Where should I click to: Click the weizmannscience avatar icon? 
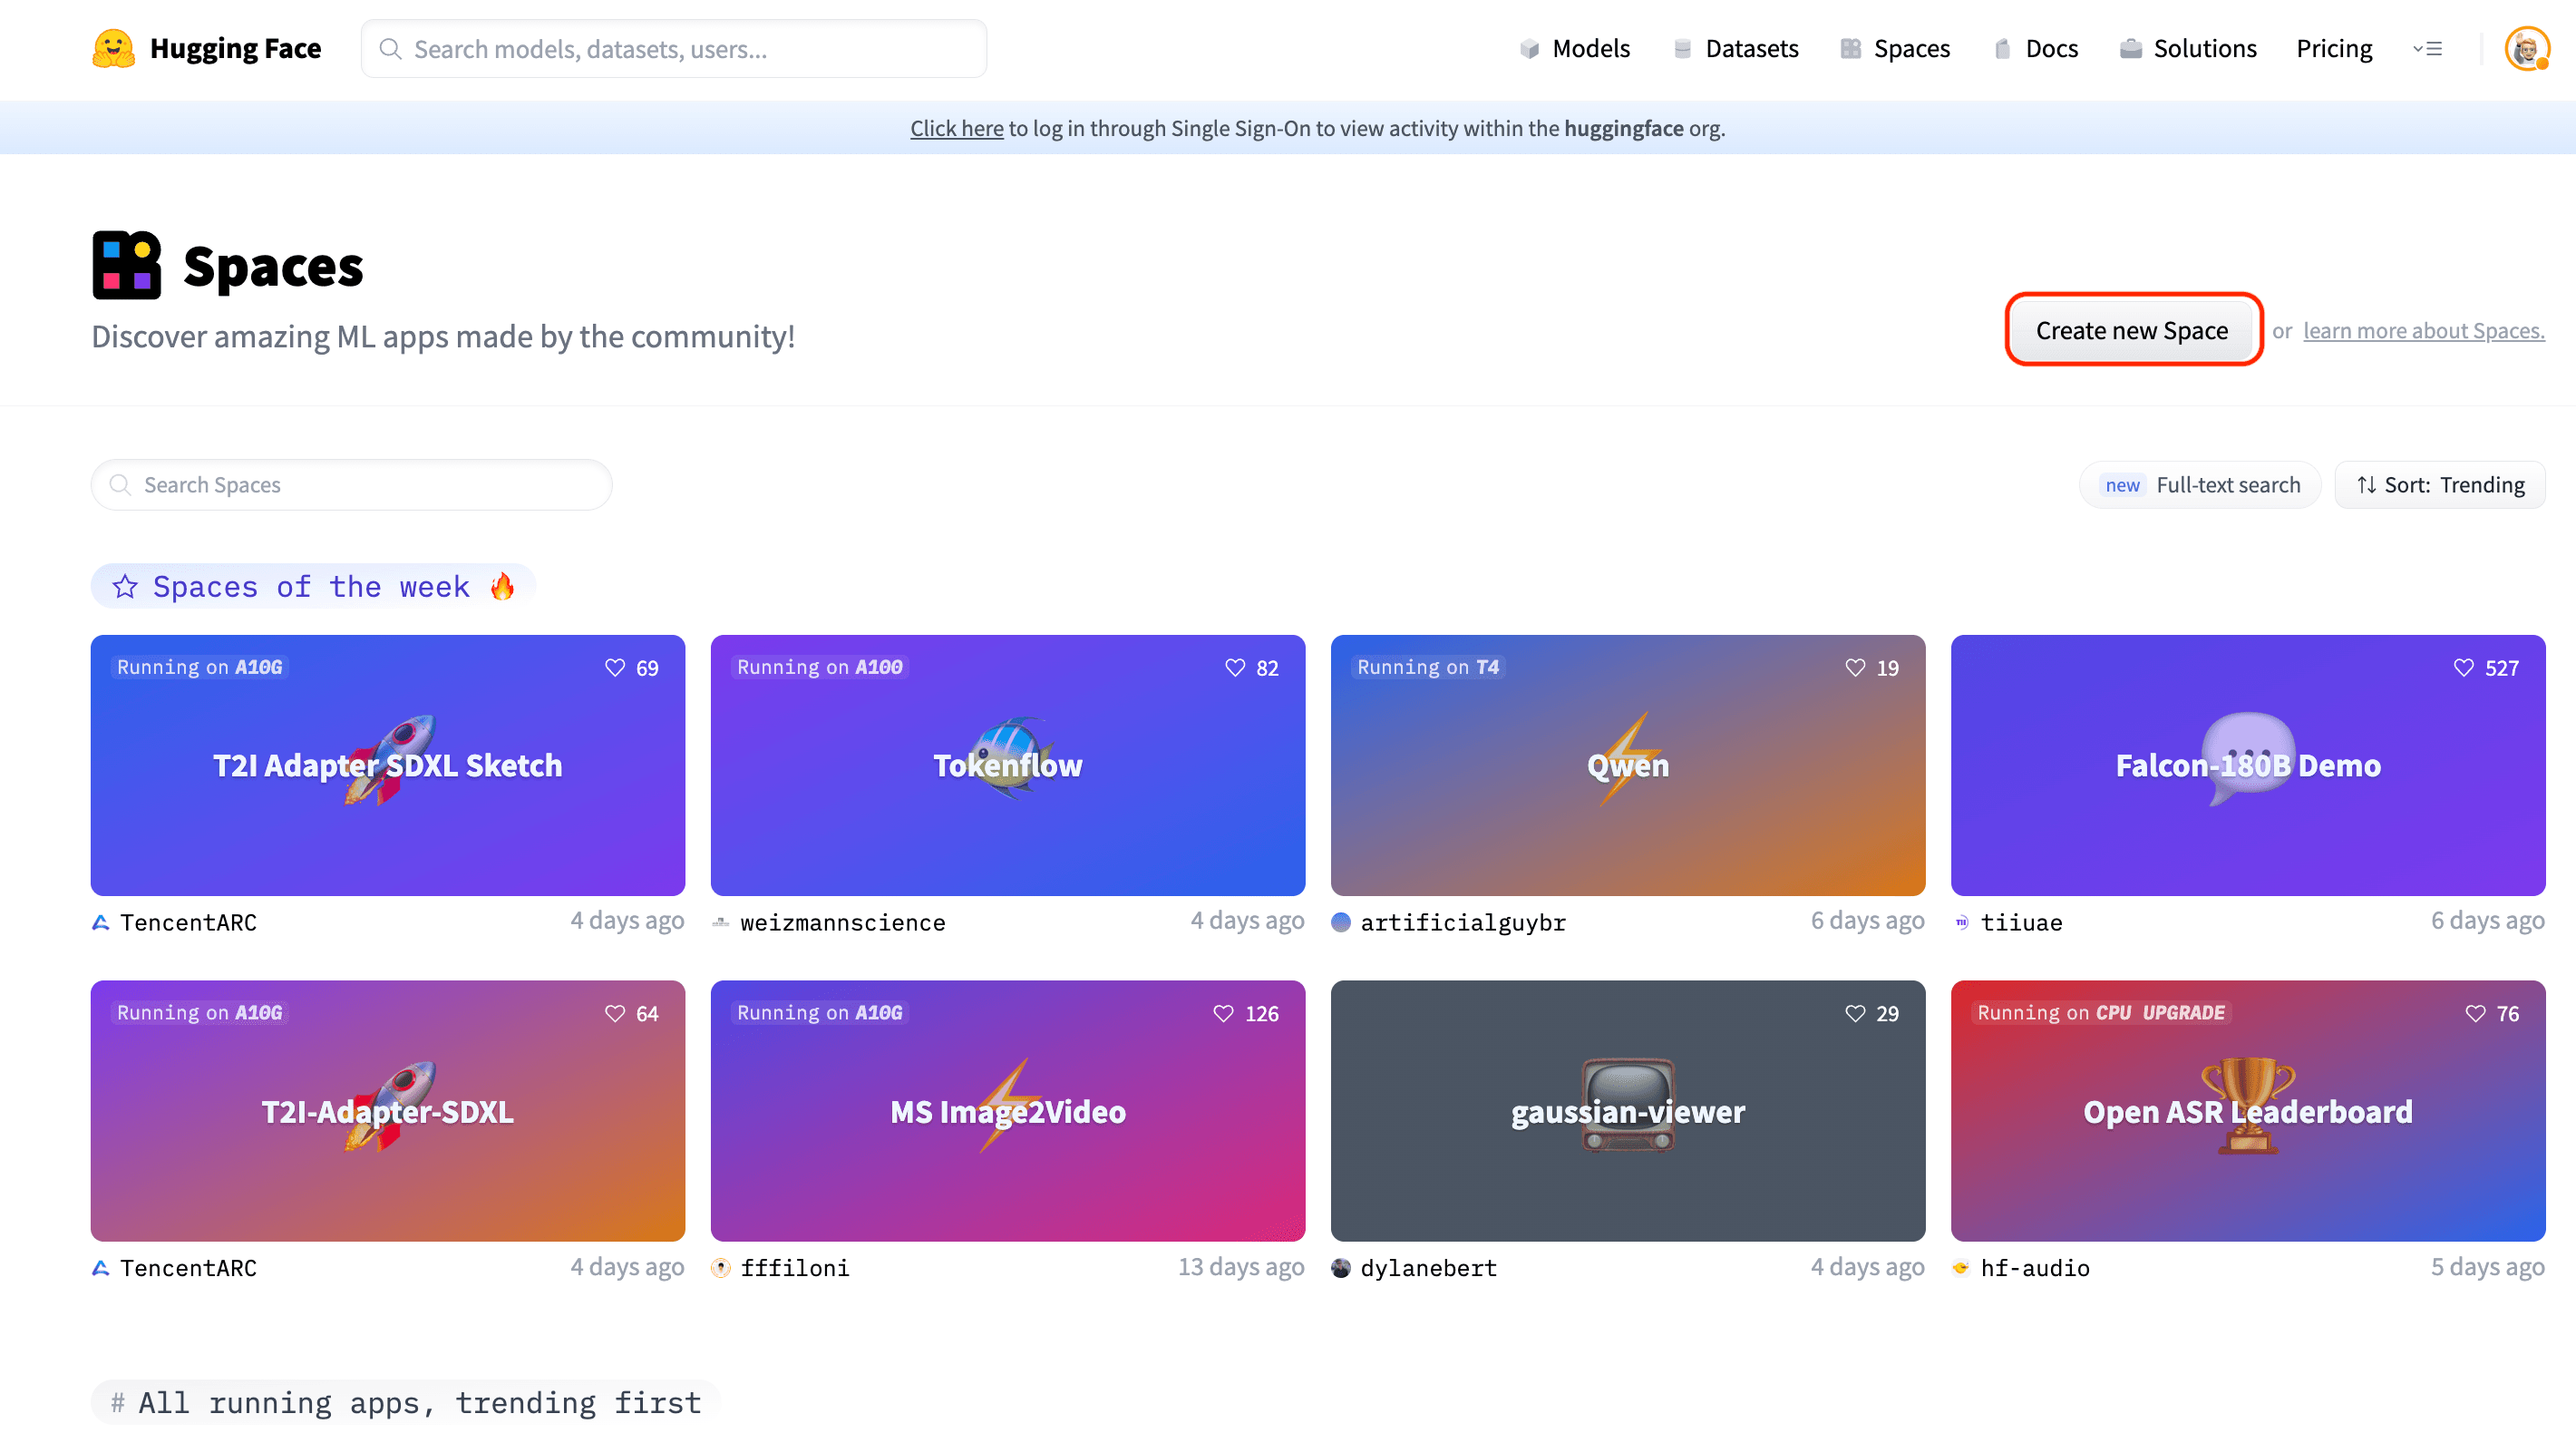tap(721, 922)
